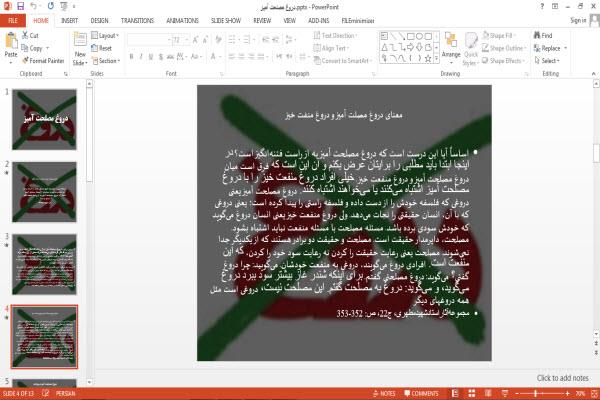600x400 pixels.
Task: Open the Text Direction dropdown
Action: tap(336, 35)
